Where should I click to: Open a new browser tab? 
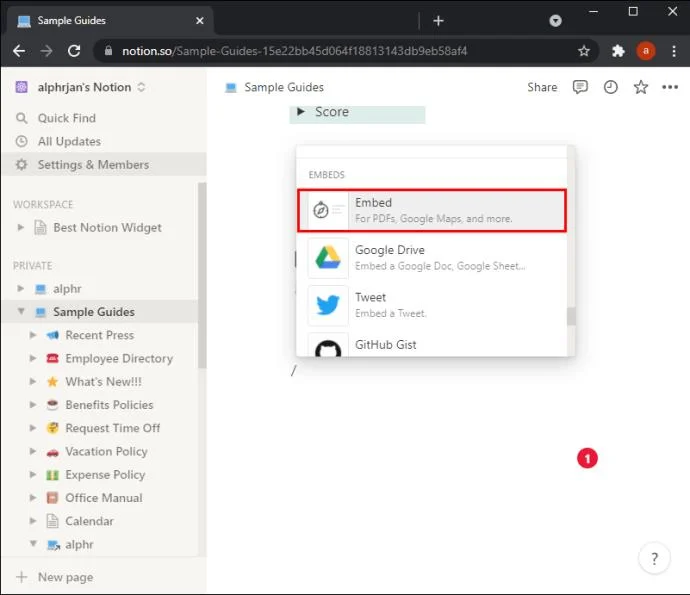point(438,21)
